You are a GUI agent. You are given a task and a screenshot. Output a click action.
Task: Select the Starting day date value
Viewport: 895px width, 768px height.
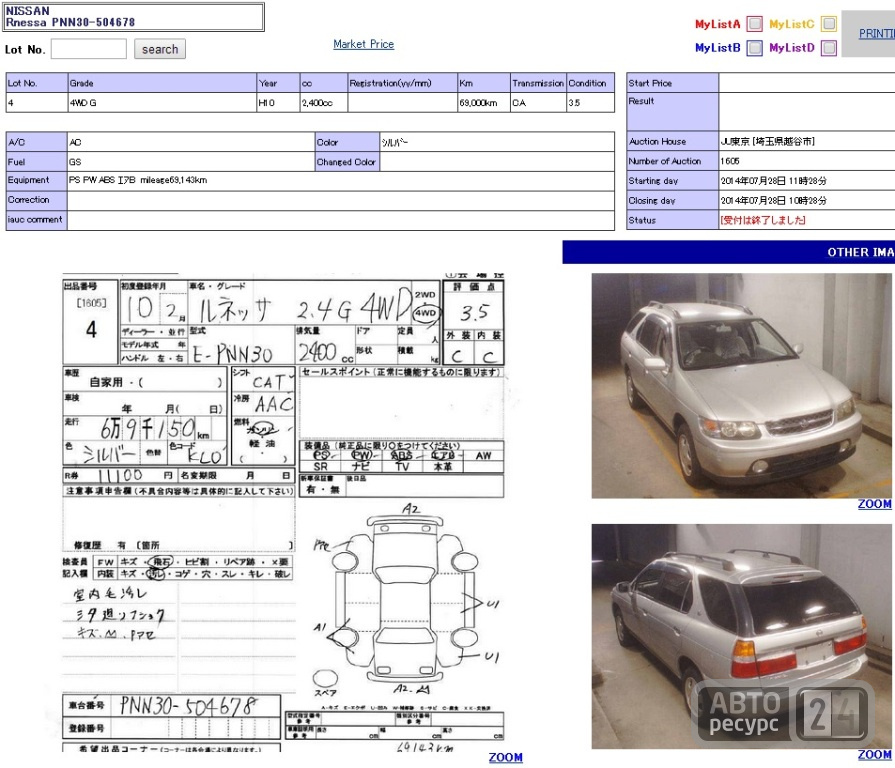[x=773, y=181]
